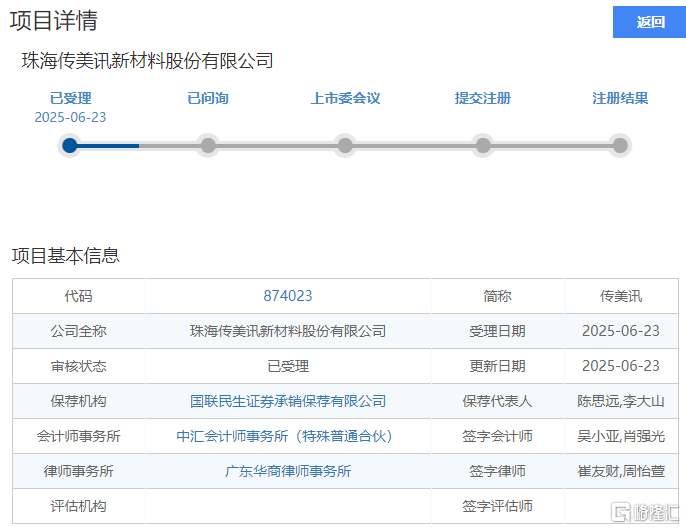This screenshot has height=529, width=686.
Task: Click the 崔友财,周怡萱 cell
Action: click(x=621, y=471)
